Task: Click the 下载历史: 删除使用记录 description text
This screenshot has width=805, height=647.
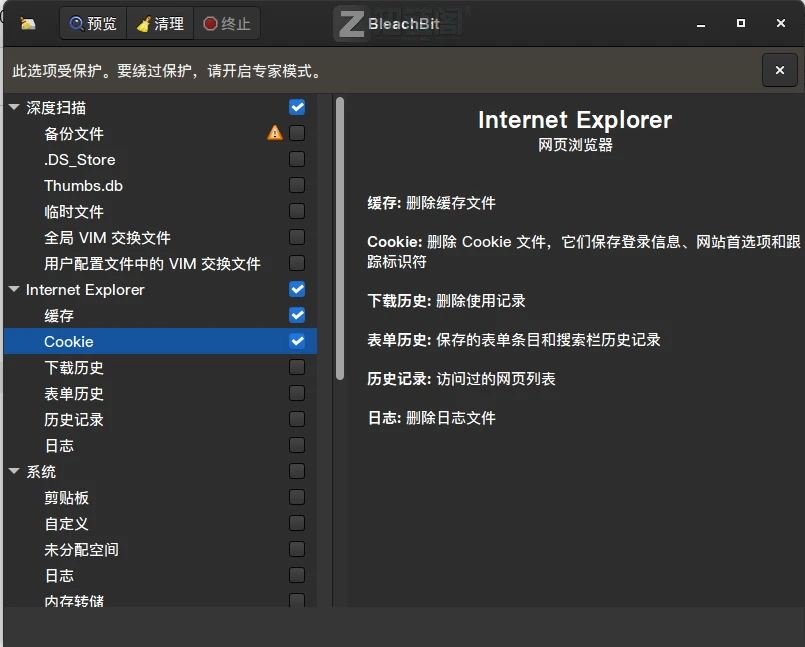Action: click(446, 300)
